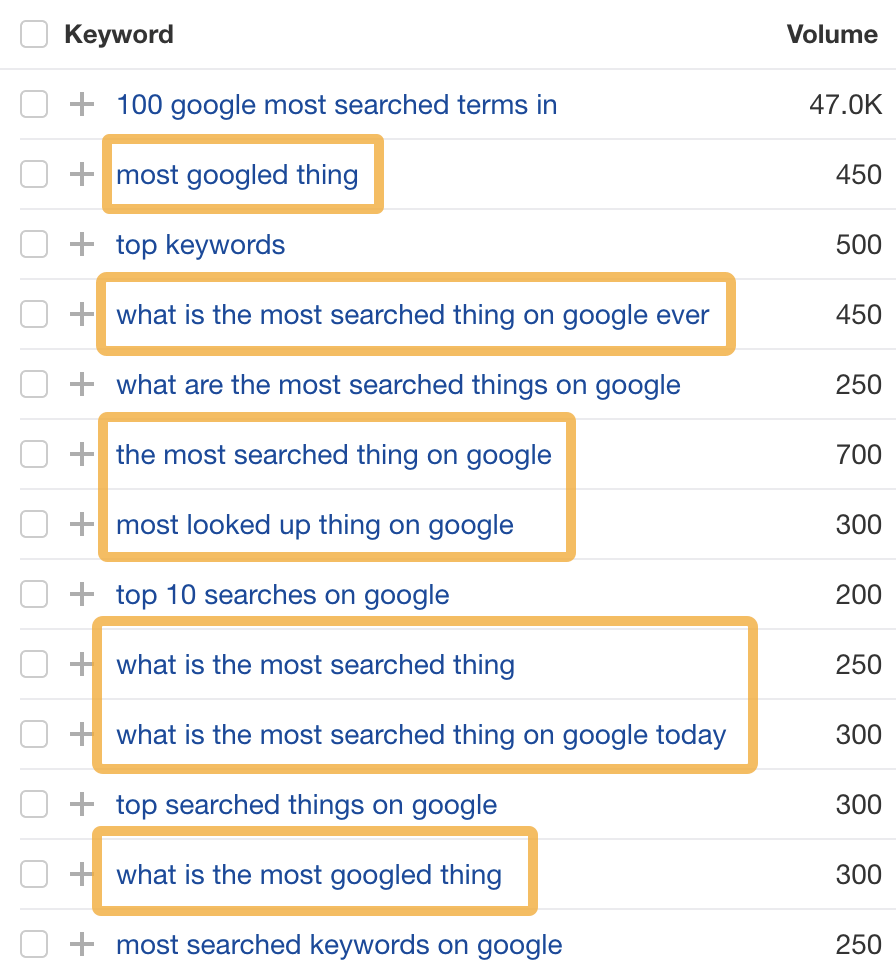The image size is (896, 968).
Task: Add 'most looked up thing on google' with plus icon
Action: click(x=81, y=524)
